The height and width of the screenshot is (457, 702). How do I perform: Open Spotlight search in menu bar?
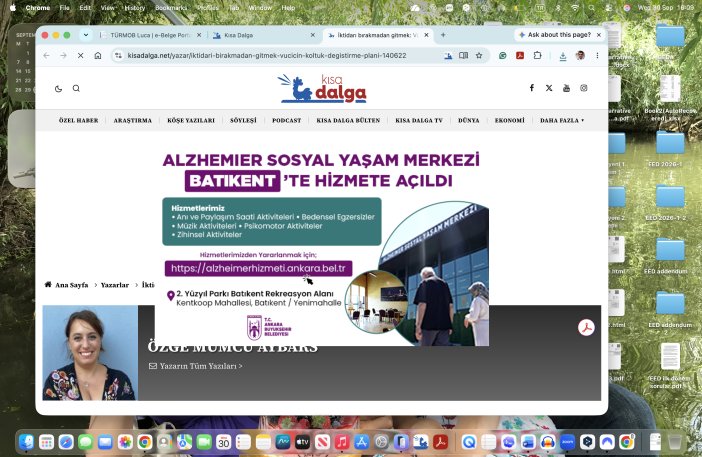592,8
